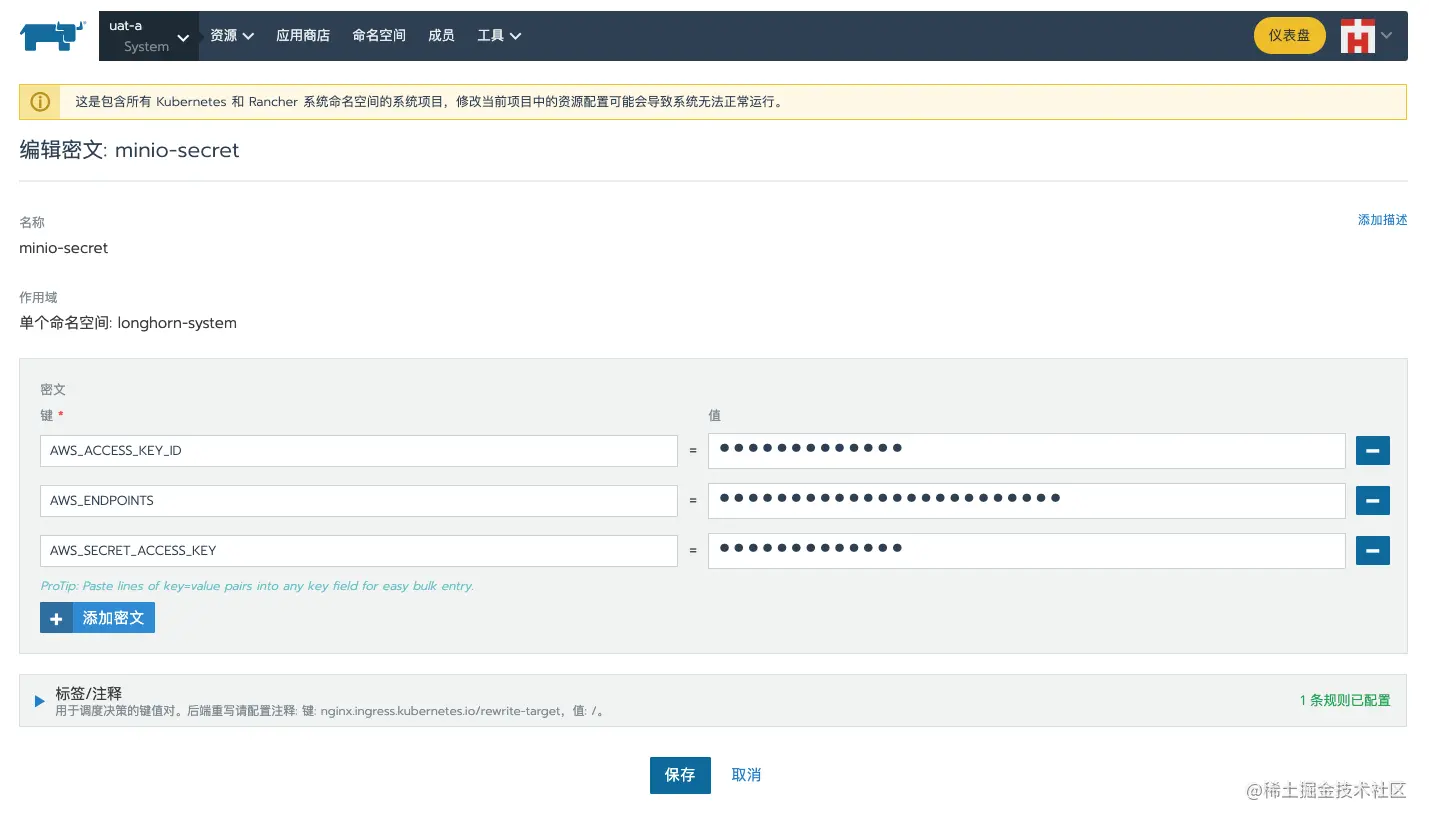This screenshot has width=1429, height=823.
Task: Click the AWS_SECRET_ACCESS_KEY key field
Action: [x=359, y=551]
